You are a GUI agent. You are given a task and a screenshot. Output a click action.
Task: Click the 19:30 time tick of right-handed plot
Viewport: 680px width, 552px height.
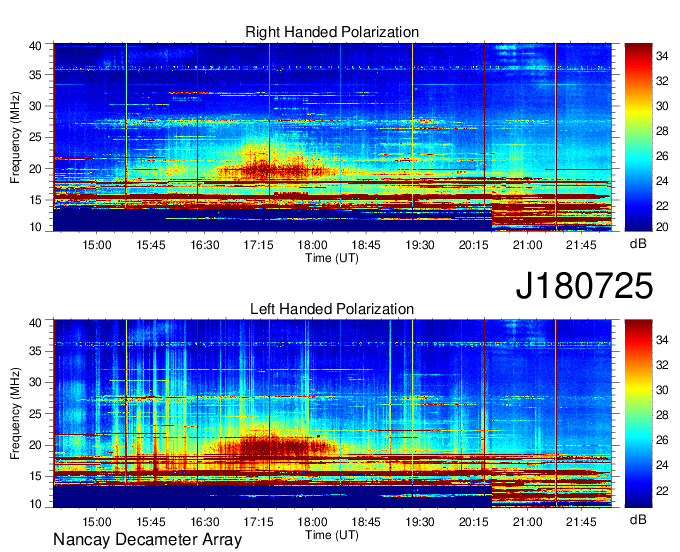pyautogui.click(x=420, y=245)
